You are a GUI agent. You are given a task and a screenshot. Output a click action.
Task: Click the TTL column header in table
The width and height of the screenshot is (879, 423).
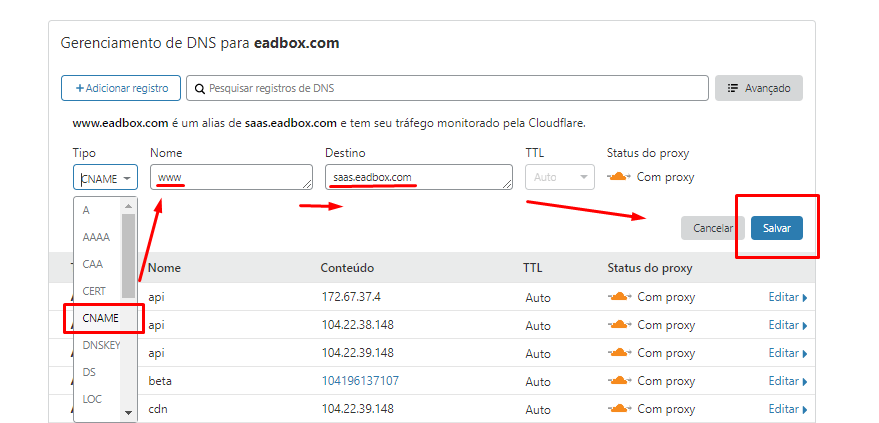tap(533, 268)
